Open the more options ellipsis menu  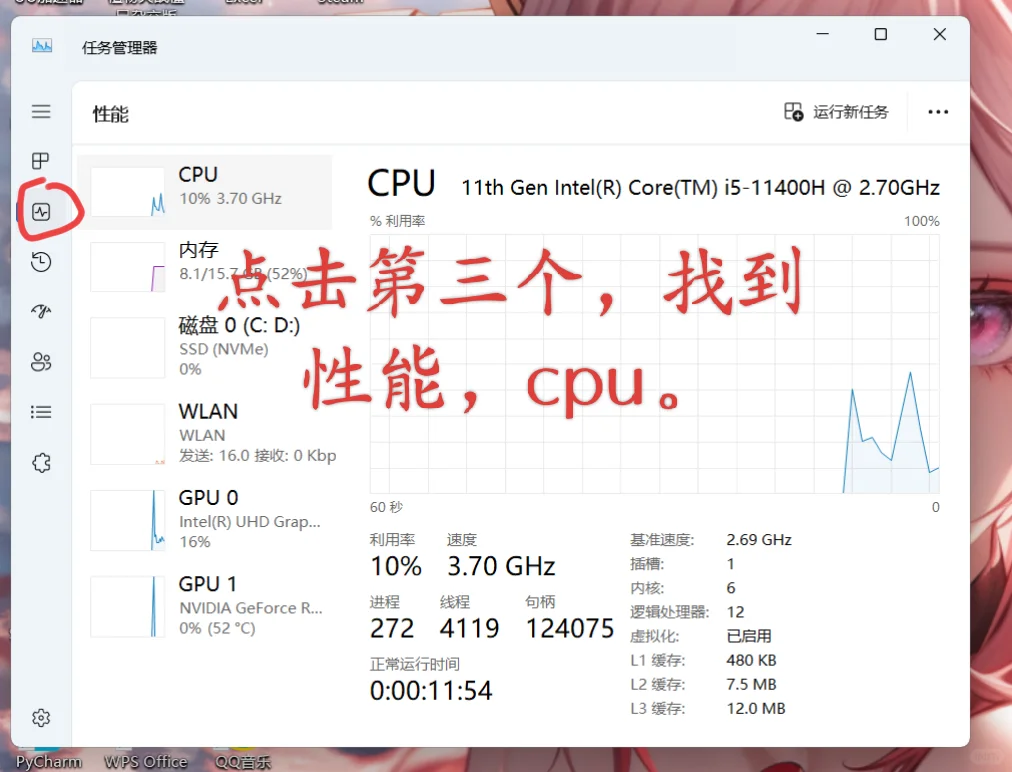pyautogui.click(x=937, y=113)
